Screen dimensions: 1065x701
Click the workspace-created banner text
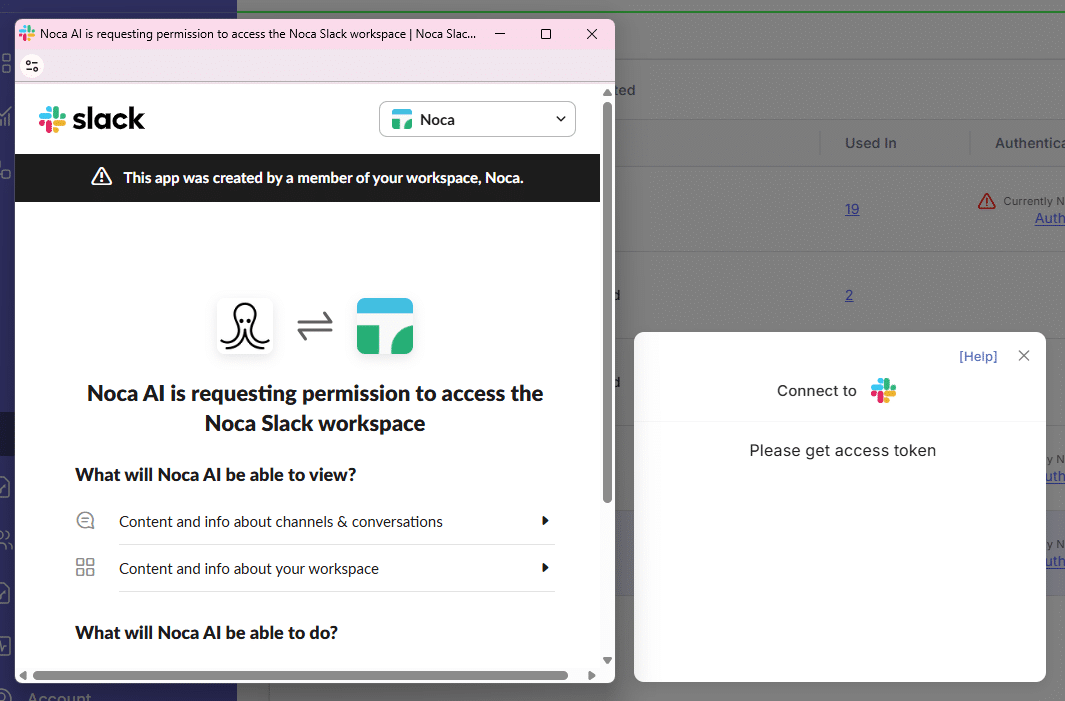(x=323, y=178)
